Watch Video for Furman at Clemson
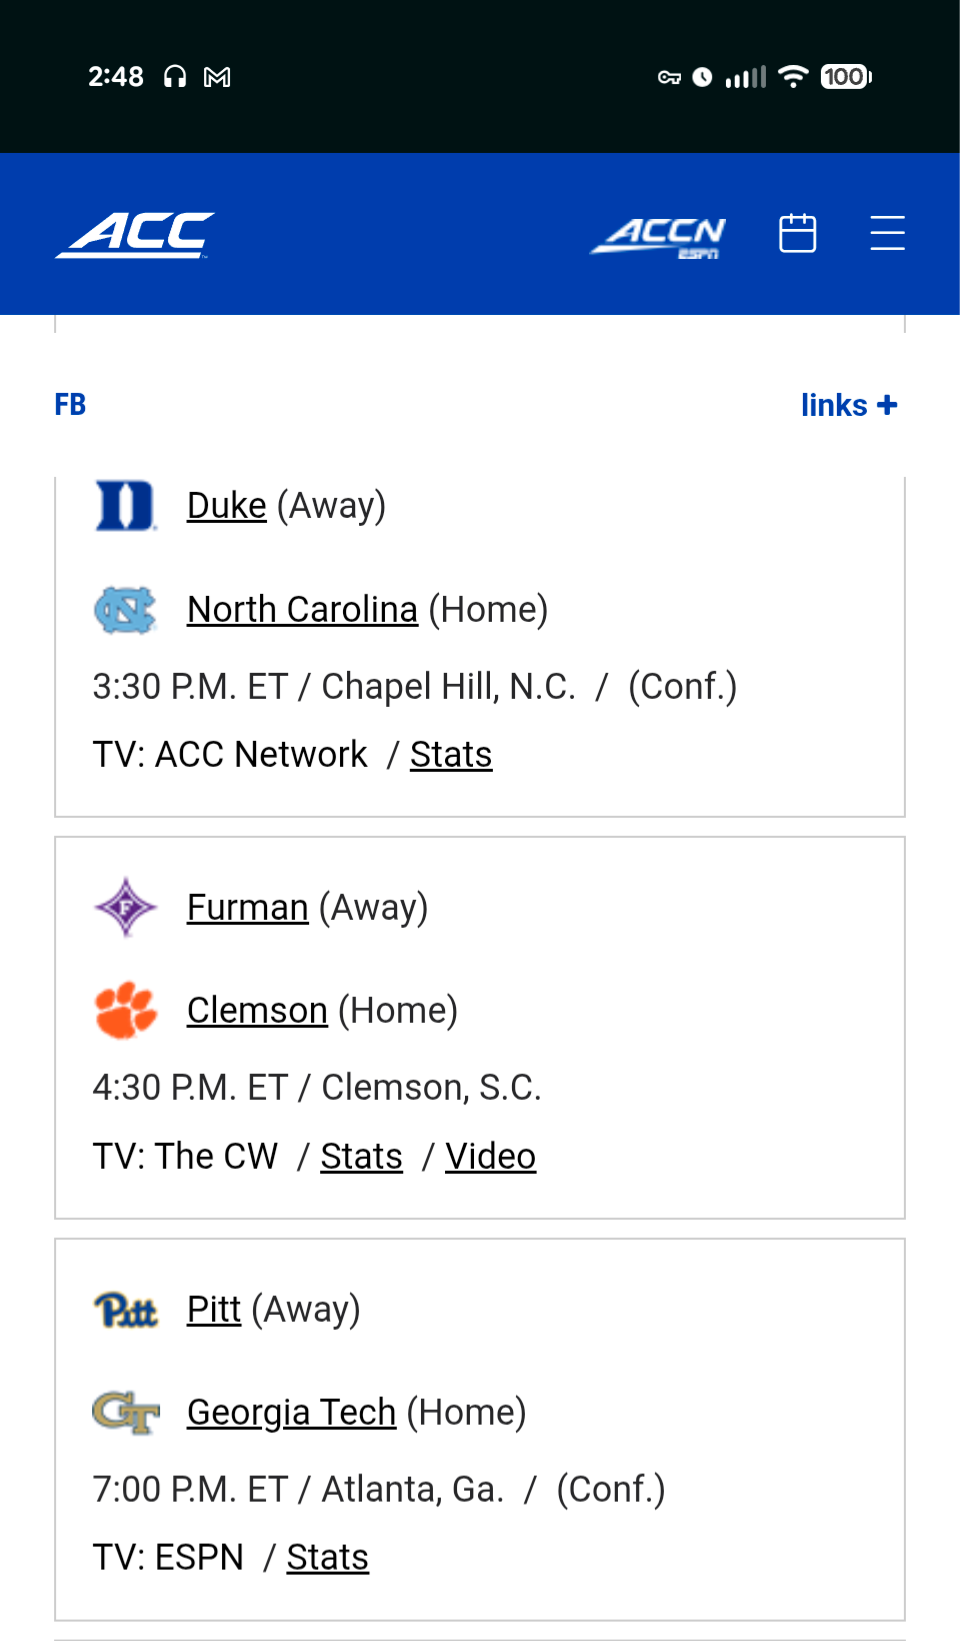 pos(490,1157)
